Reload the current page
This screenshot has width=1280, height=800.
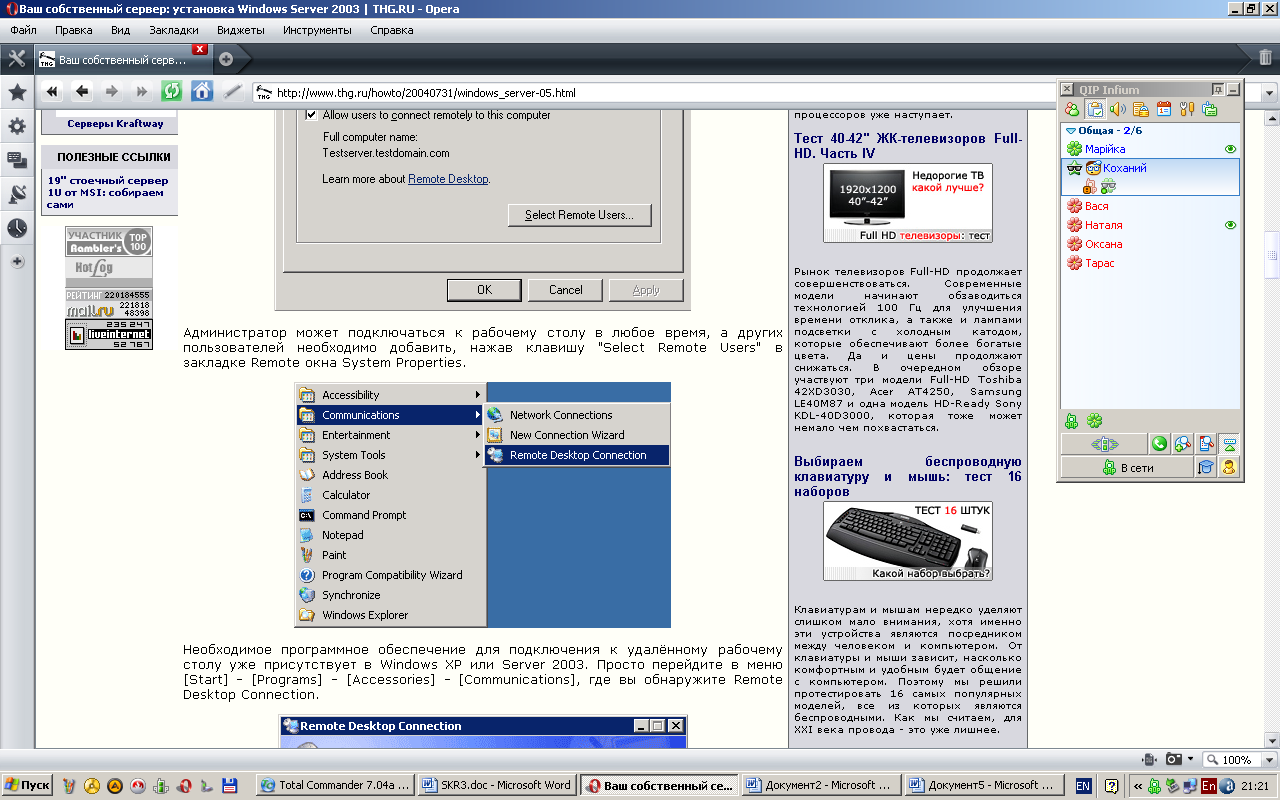[x=172, y=92]
